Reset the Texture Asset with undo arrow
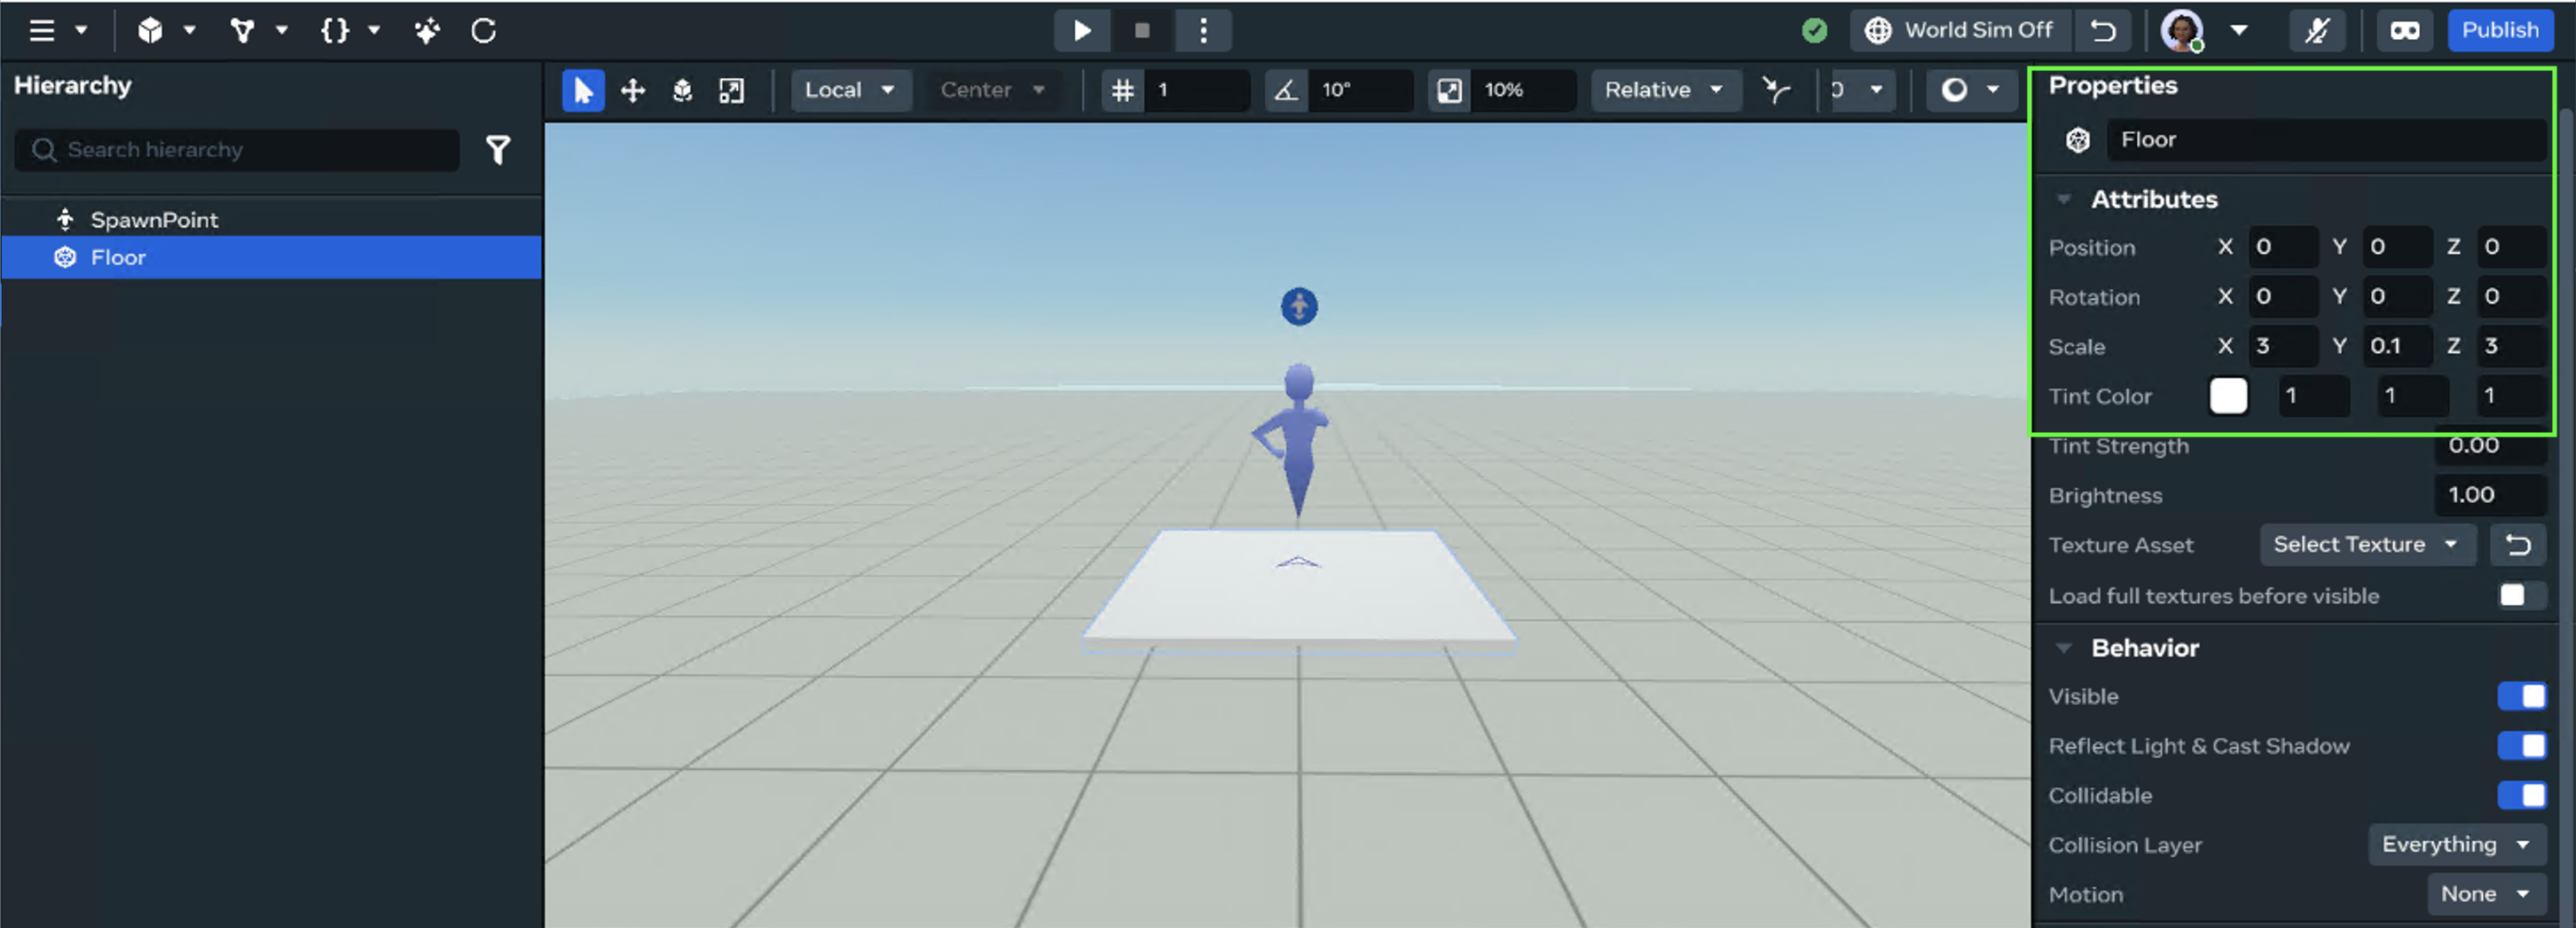The image size is (2576, 928). [x=2517, y=545]
